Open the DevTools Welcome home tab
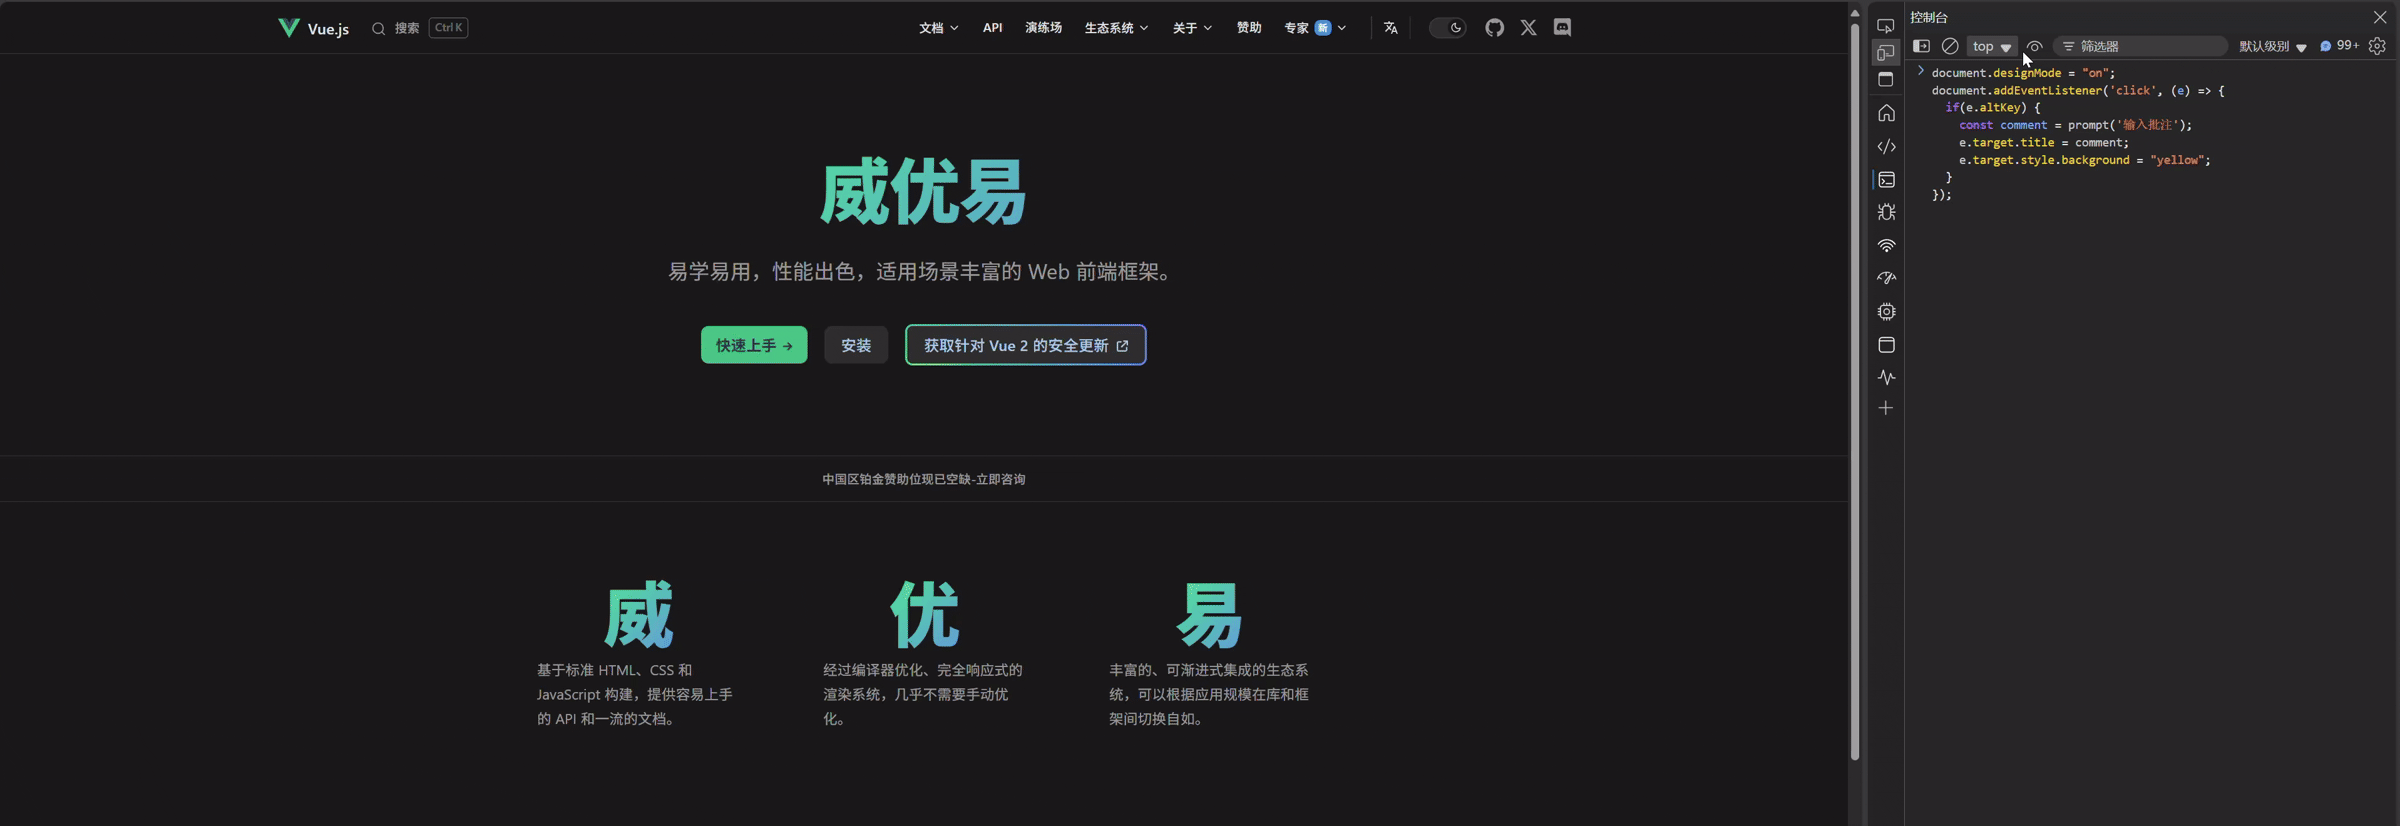The height and width of the screenshot is (826, 2400). (1886, 113)
